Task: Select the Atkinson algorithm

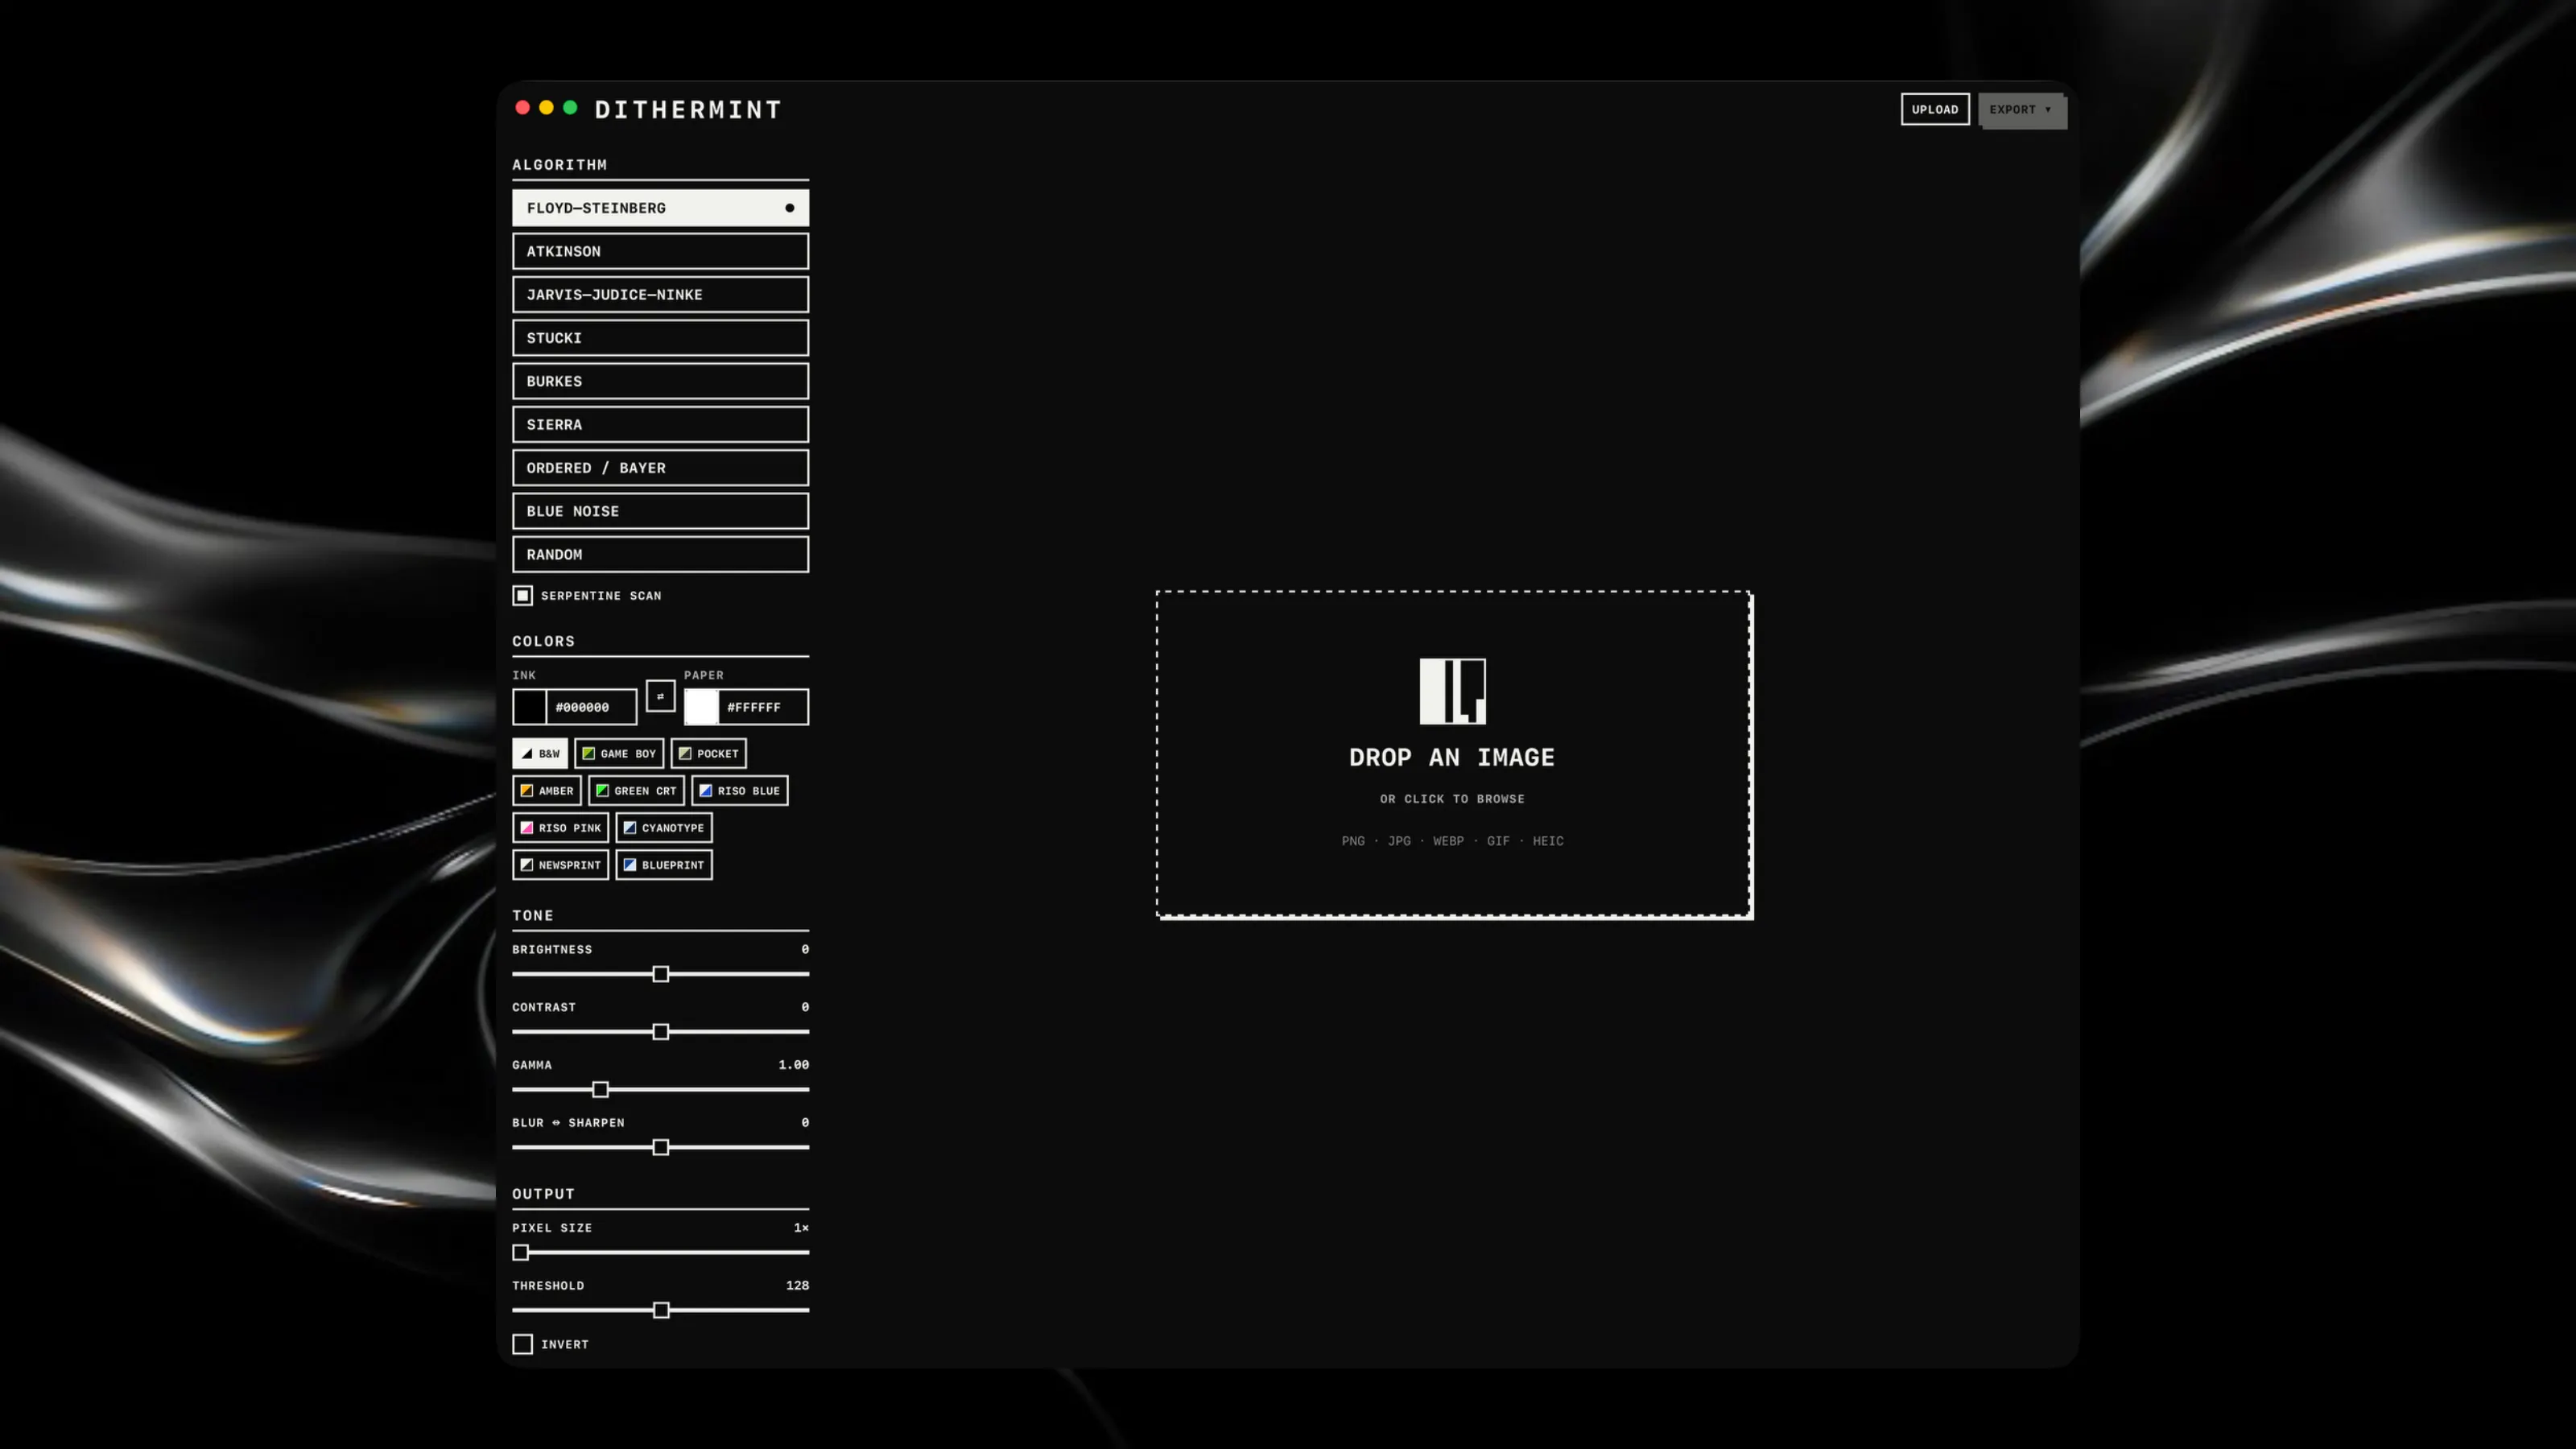Action: click(660, 250)
